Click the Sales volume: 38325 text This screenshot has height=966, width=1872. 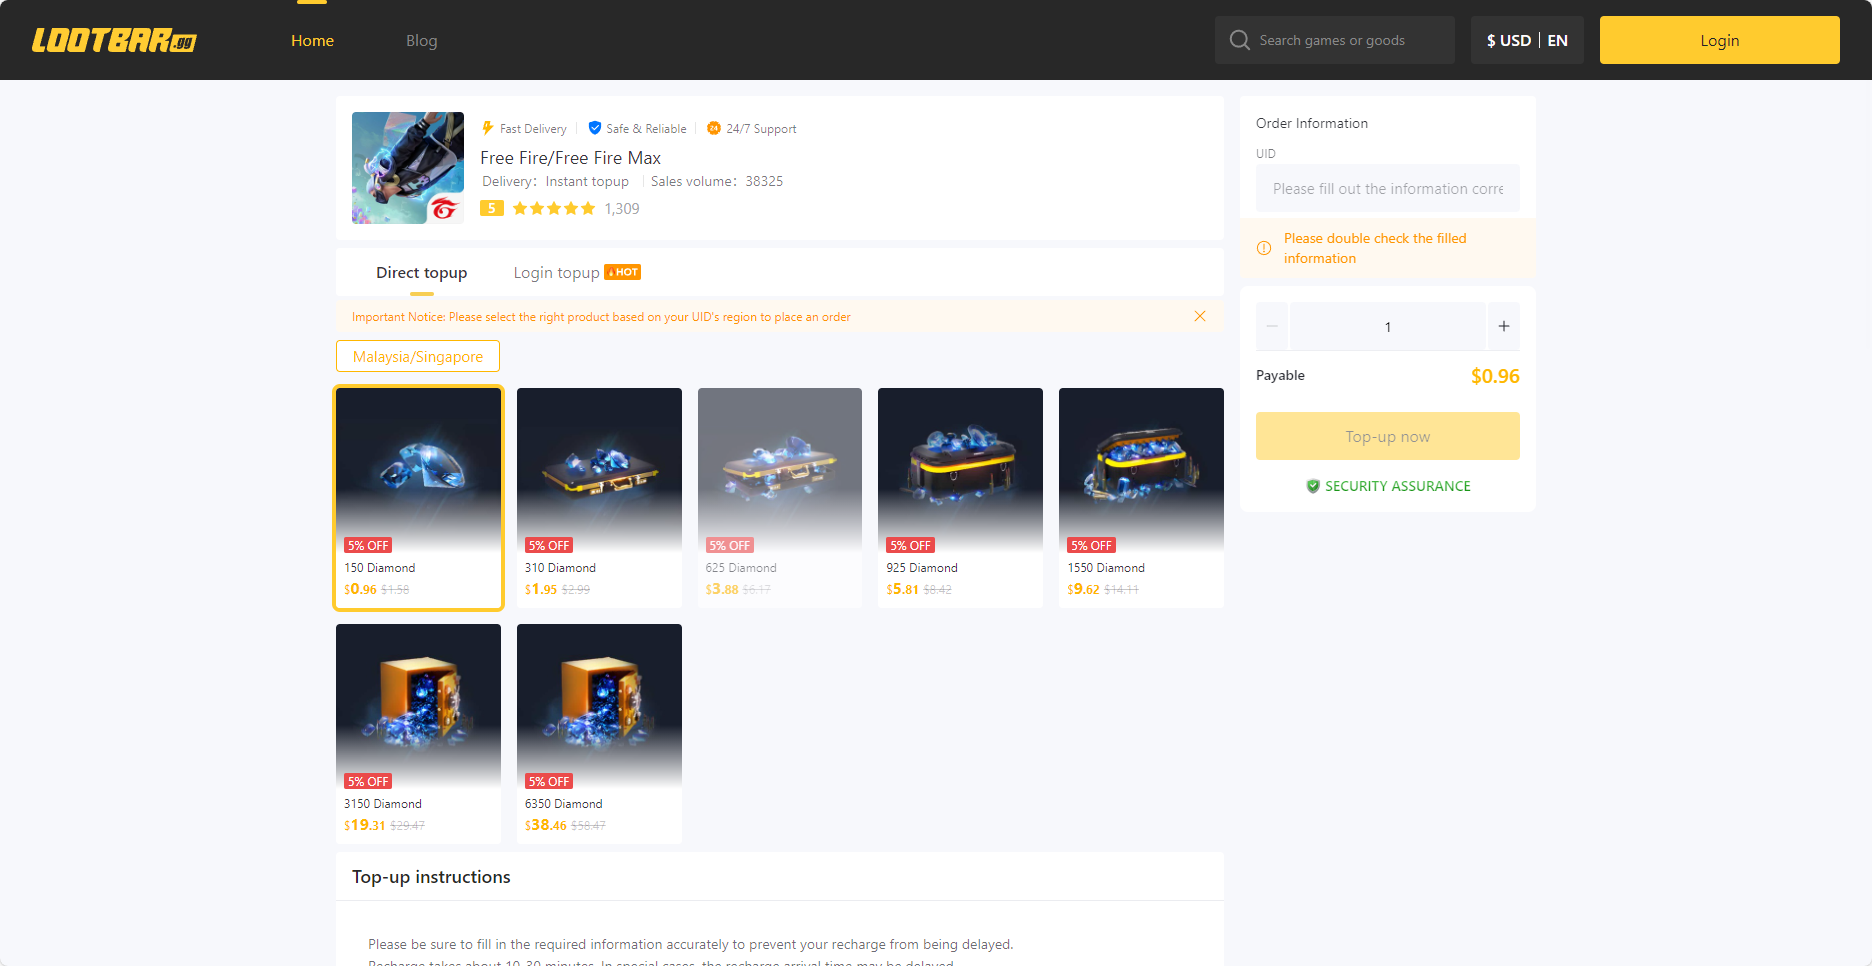click(717, 181)
